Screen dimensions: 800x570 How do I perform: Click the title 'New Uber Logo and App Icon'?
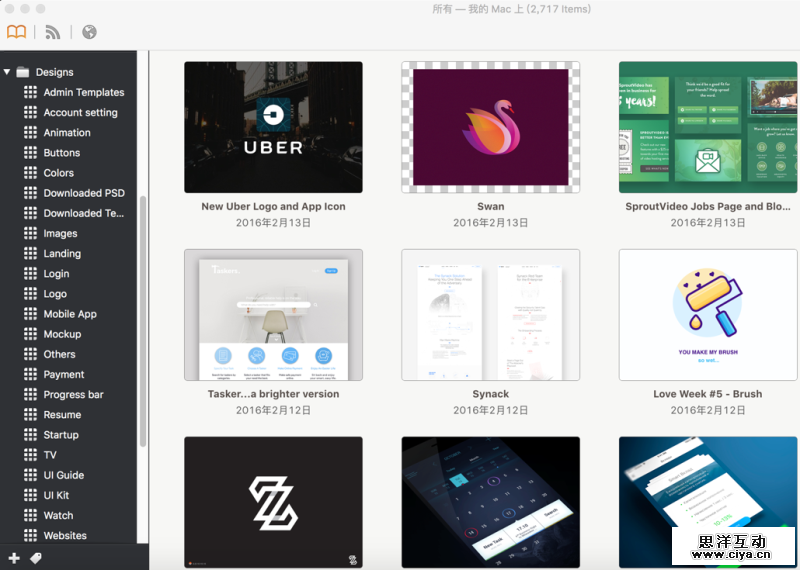point(273,207)
